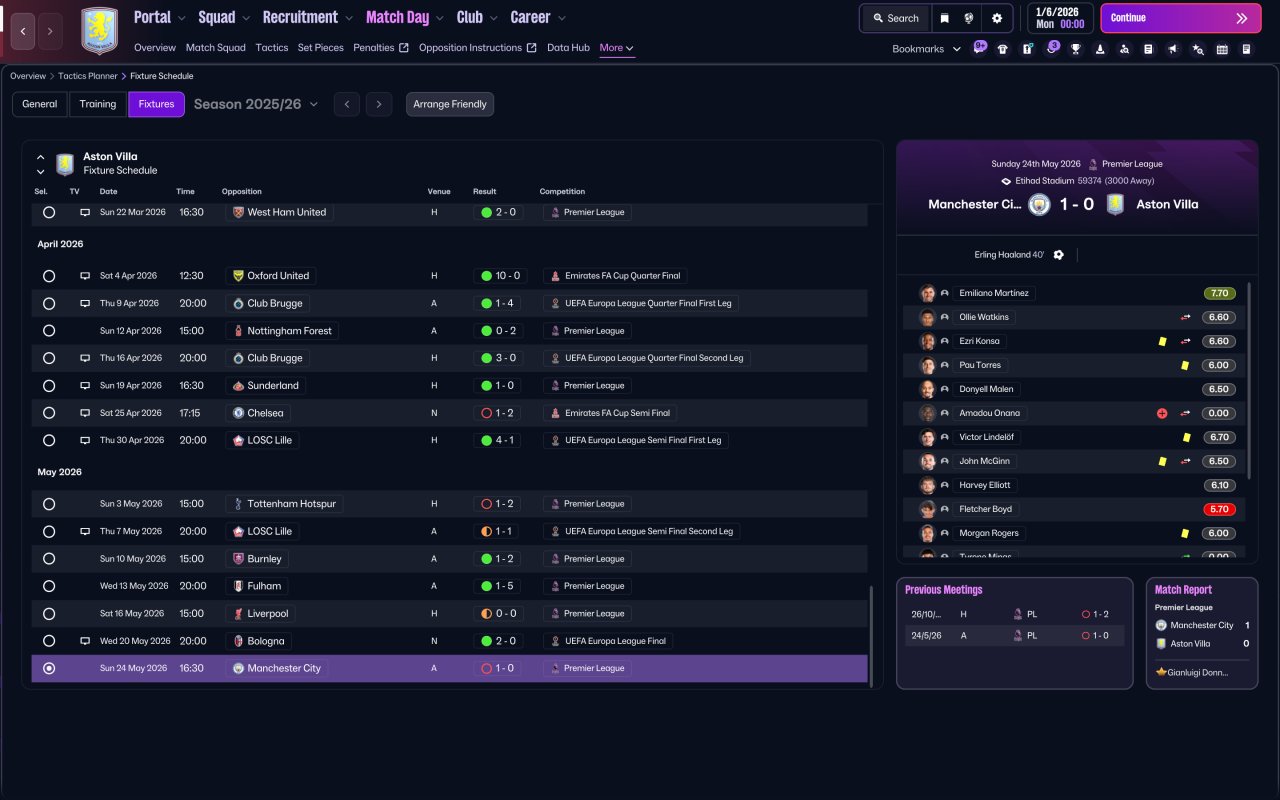
Task: Open the Match Squad submenu item
Action: (x=215, y=48)
